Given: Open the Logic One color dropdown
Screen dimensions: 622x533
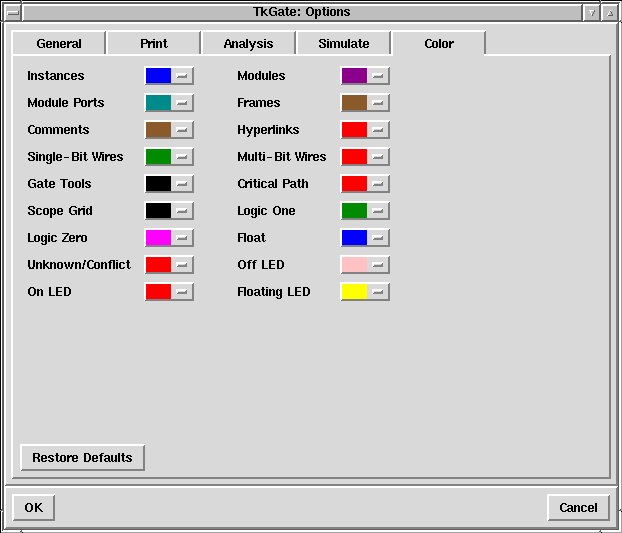Looking at the screenshot, I should click(378, 211).
